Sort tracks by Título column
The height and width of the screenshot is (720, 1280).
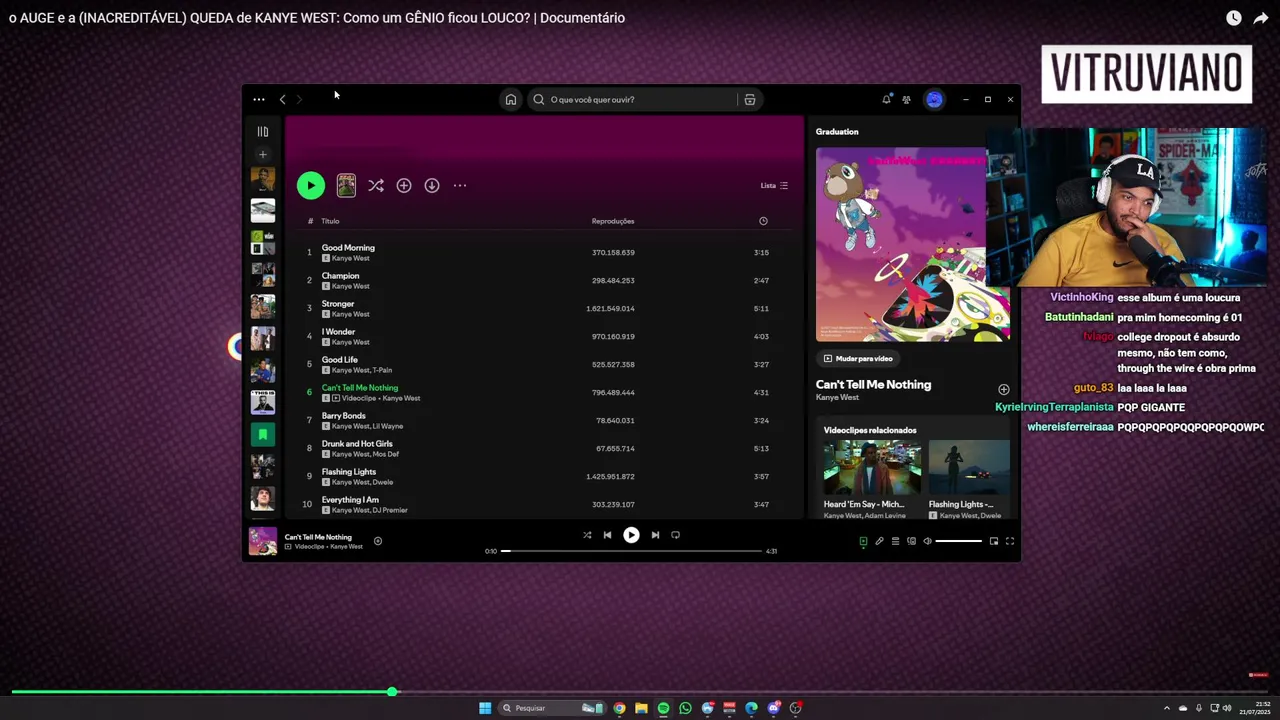(x=330, y=221)
